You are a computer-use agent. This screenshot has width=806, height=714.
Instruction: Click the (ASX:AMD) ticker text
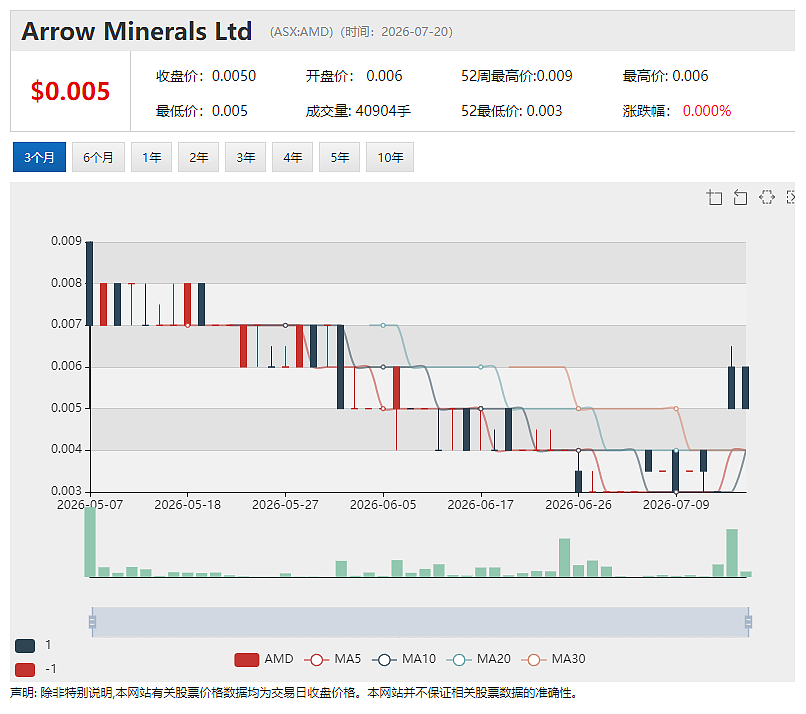coord(302,32)
